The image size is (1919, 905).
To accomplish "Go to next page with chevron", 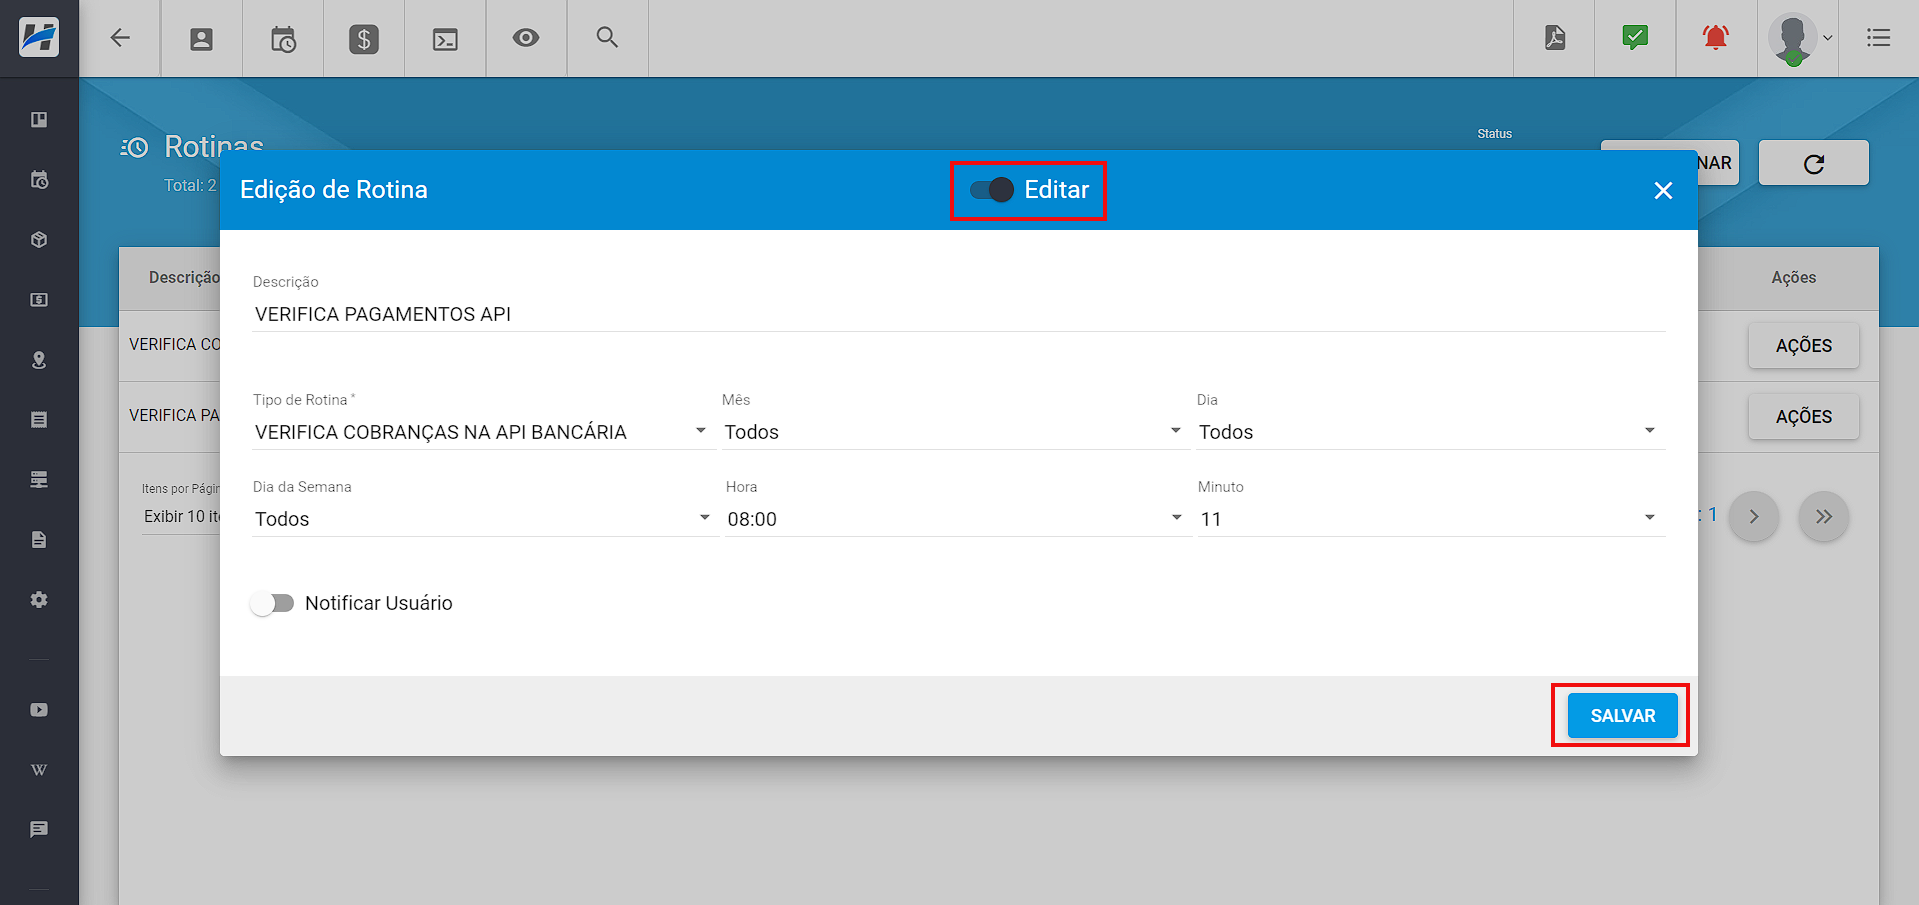I will click(1753, 517).
